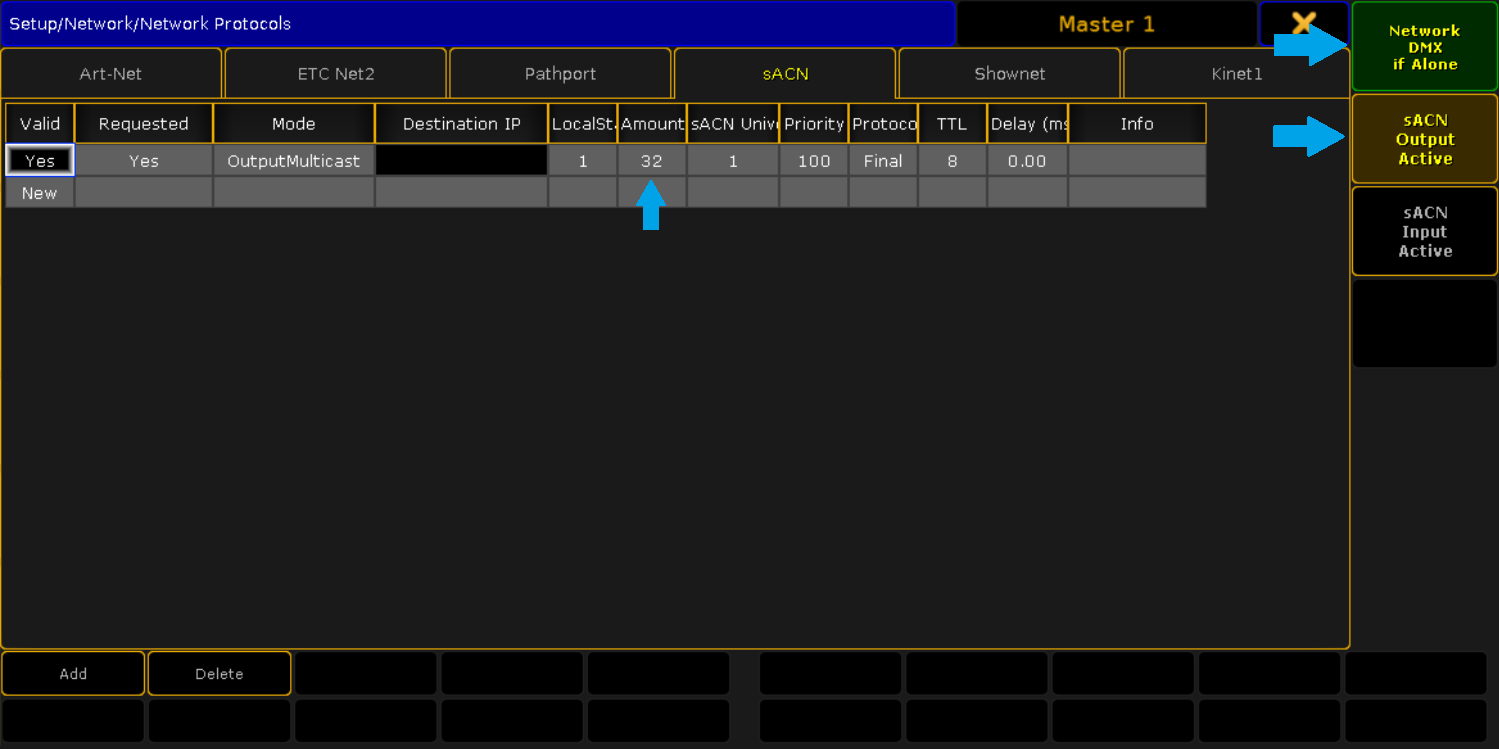The height and width of the screenshot is (749, 1499).
Task: Click the Requested column header
Action: click(144, 124)
